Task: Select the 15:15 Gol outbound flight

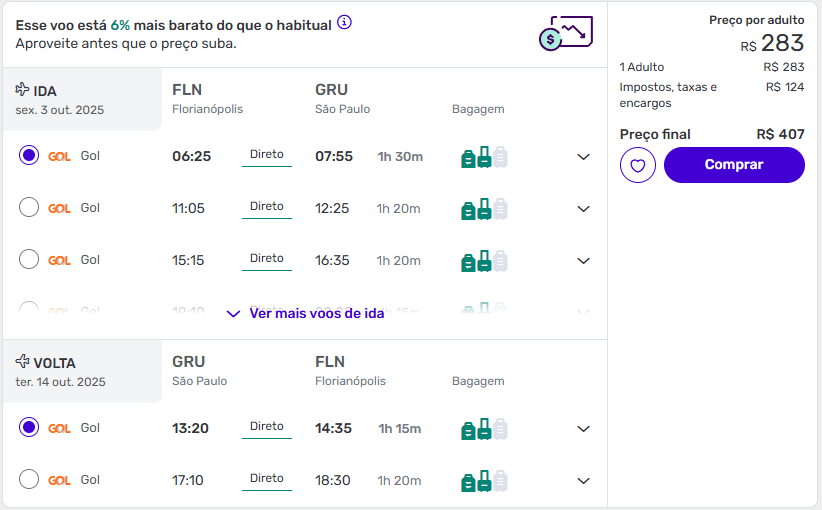Action: coord(29,259)
